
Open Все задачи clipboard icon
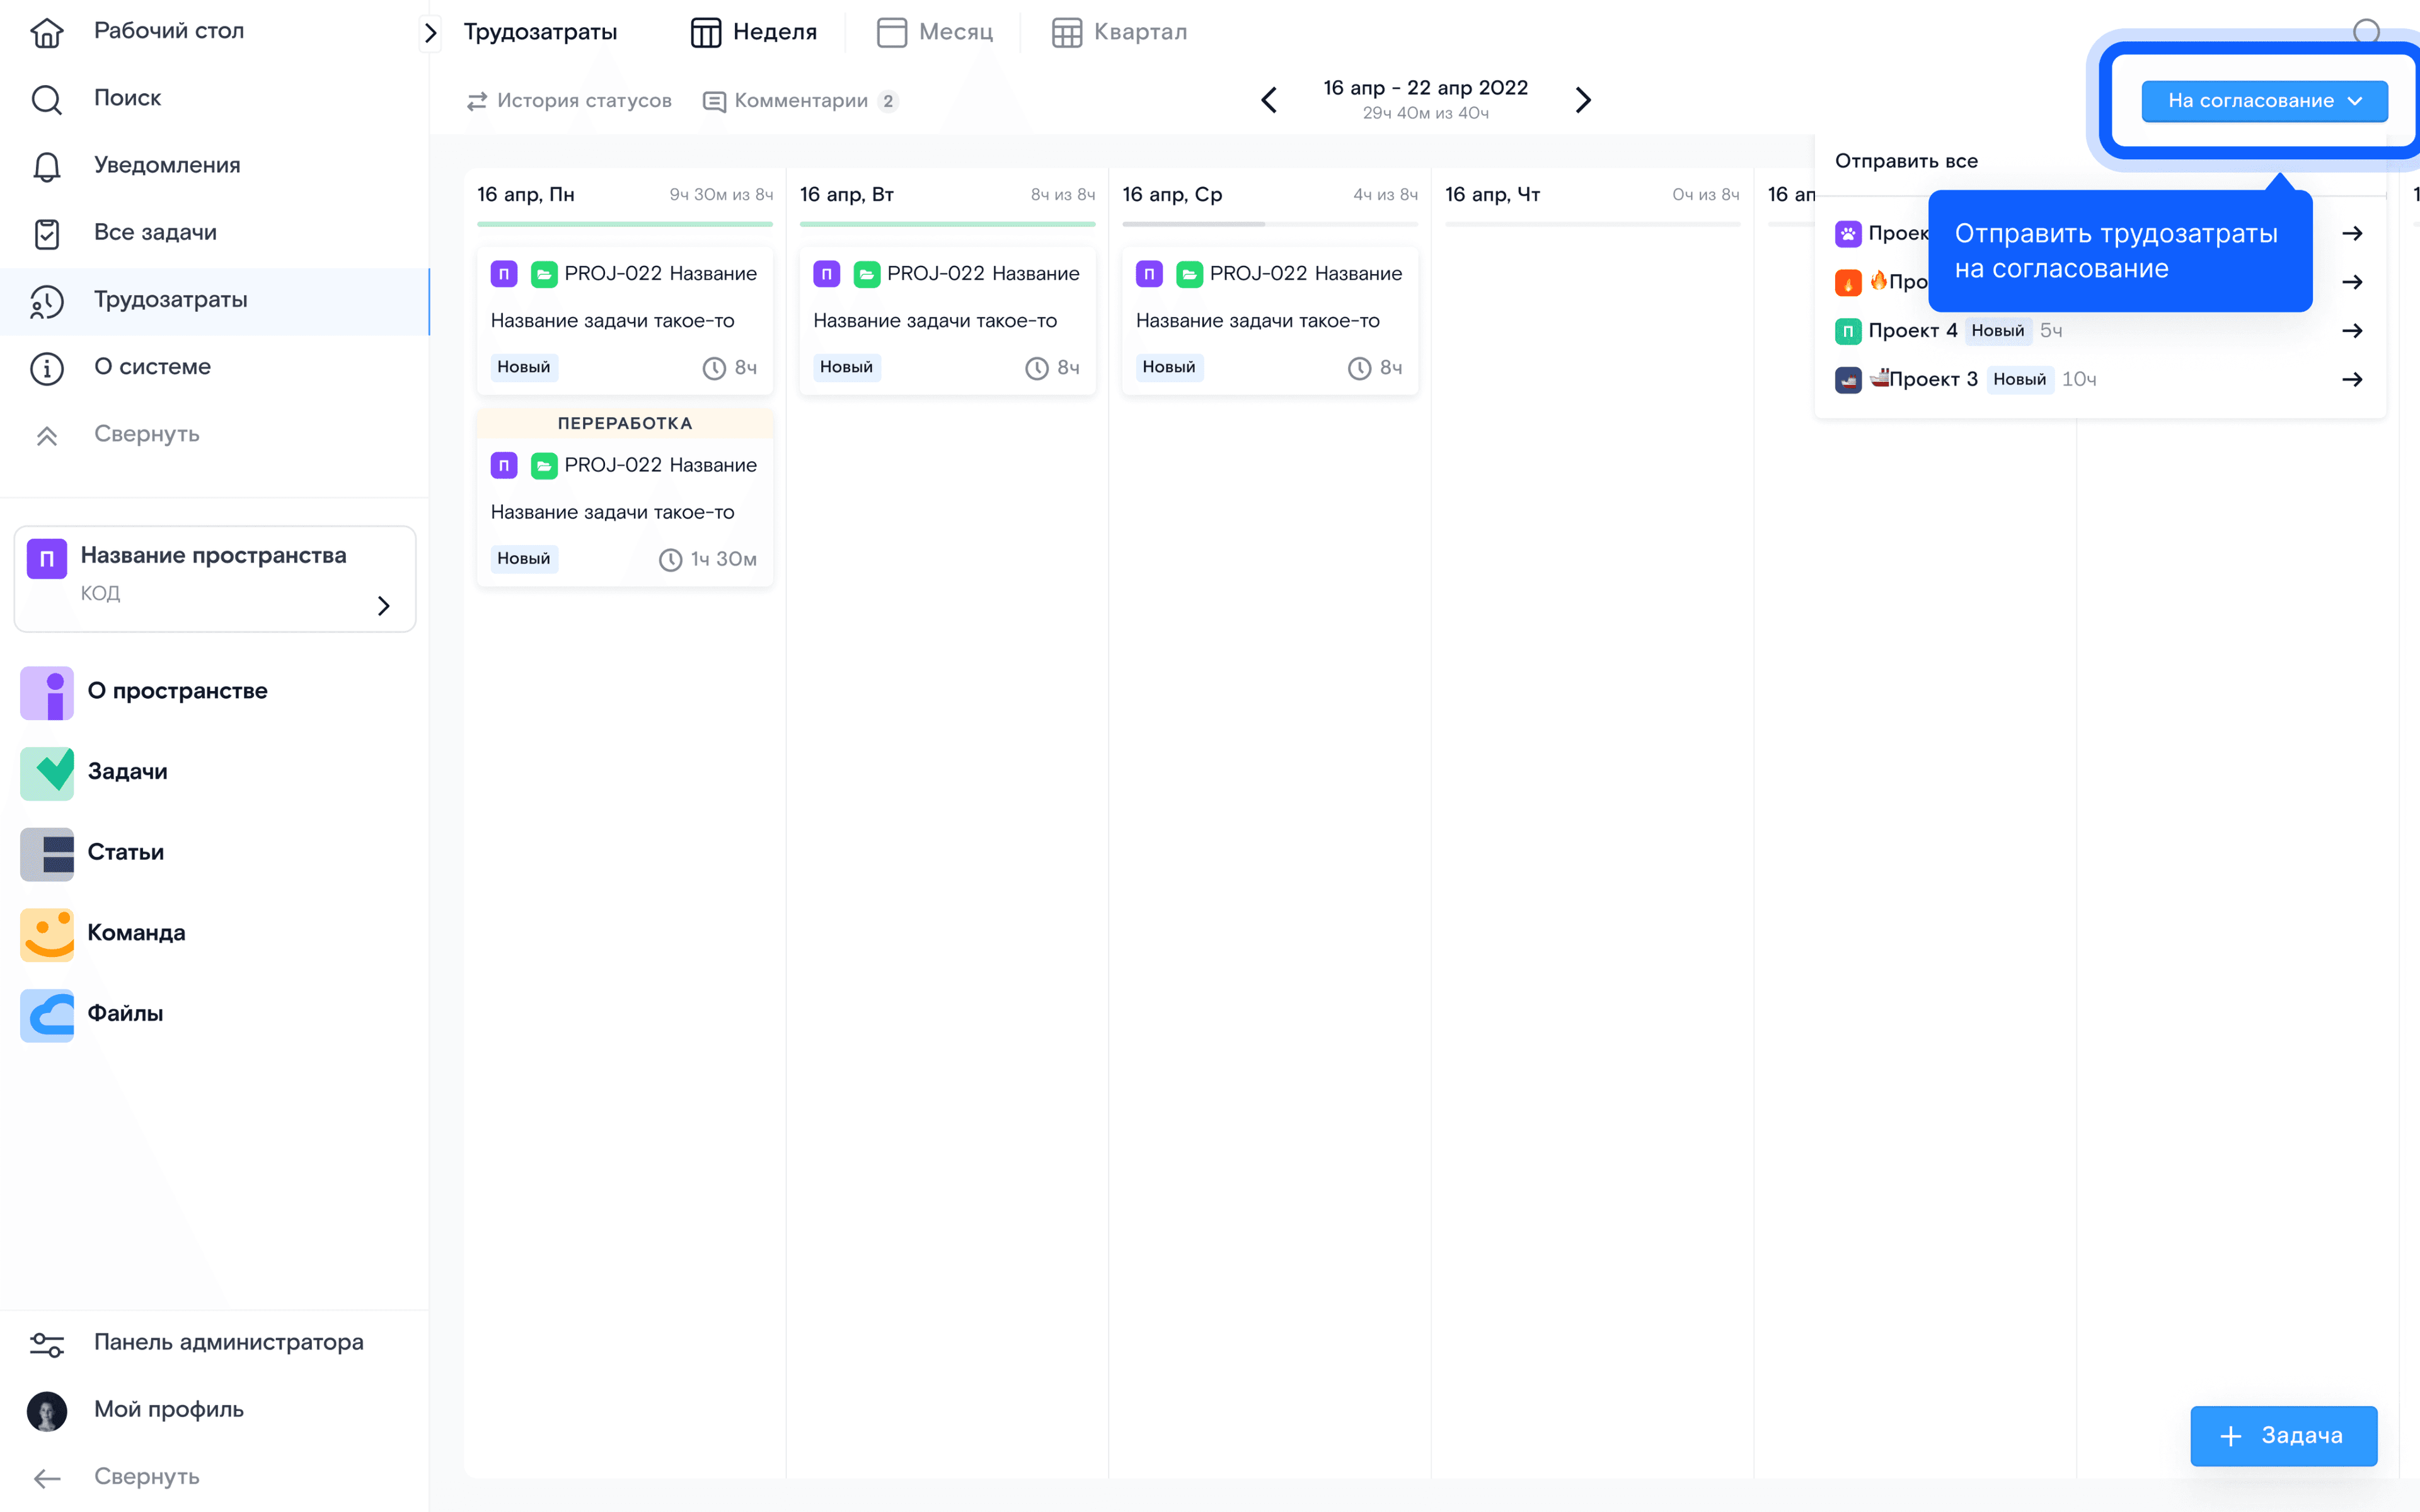point(46,233)
